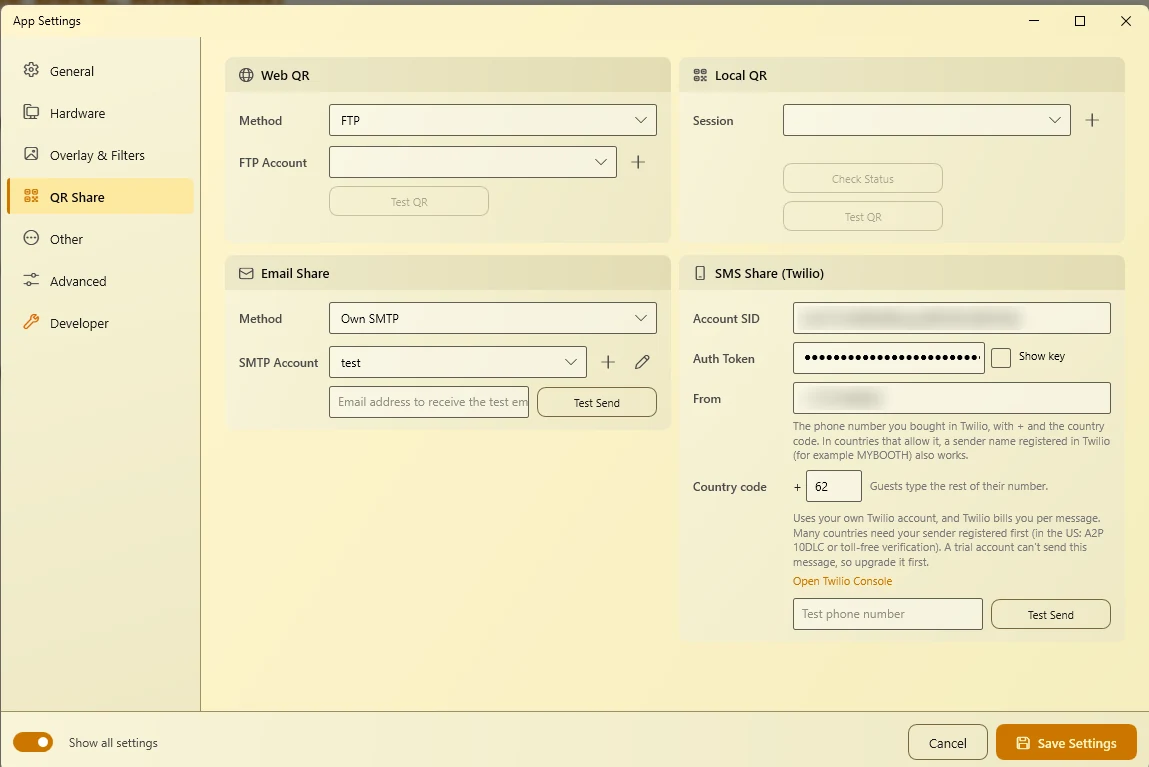Click the Overlay & Filters image icon
Screen dimensions: 1149x767
[31, 154]
